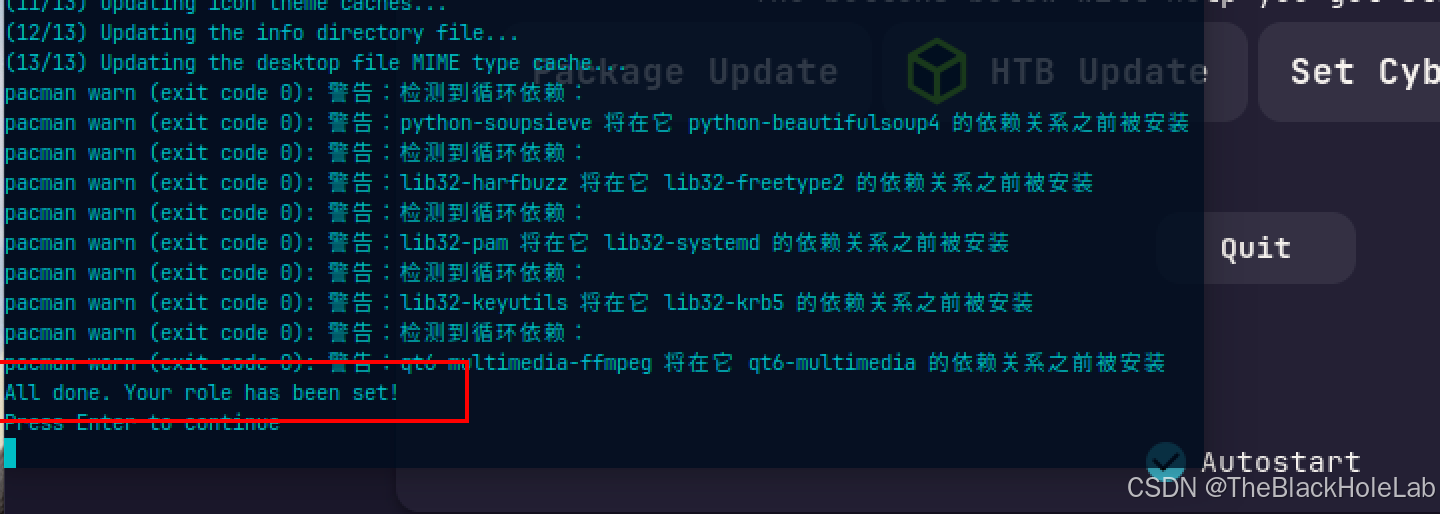Click the green cube HTB Update icon
Viewport: 1440px width, 514px height.
coord(937,71)
